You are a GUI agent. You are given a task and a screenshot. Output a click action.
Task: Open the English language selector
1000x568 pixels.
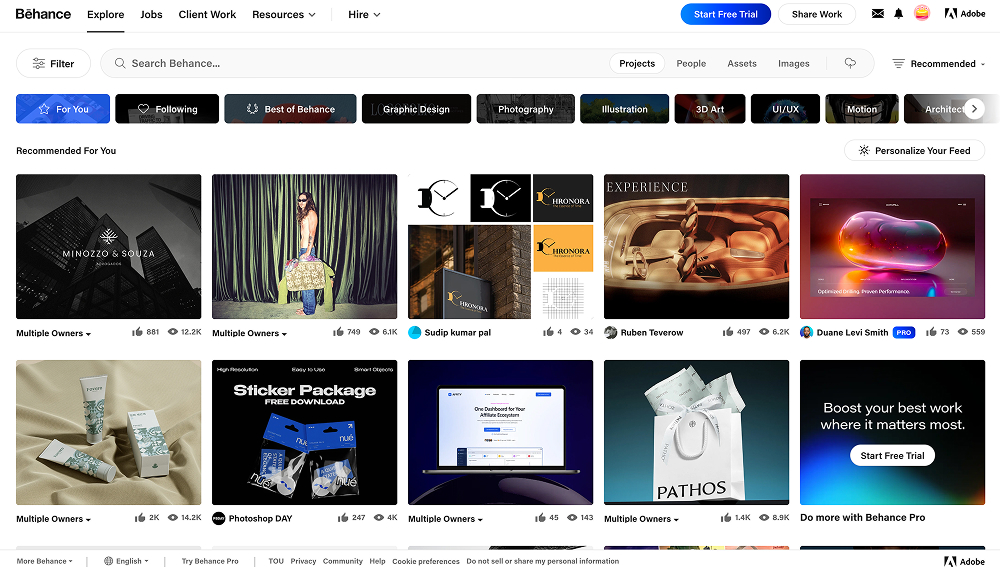126,561
